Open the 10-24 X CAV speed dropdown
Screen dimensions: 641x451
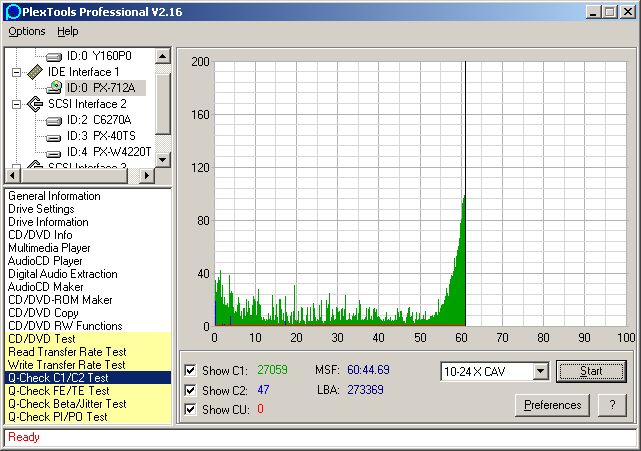point(540,371)
